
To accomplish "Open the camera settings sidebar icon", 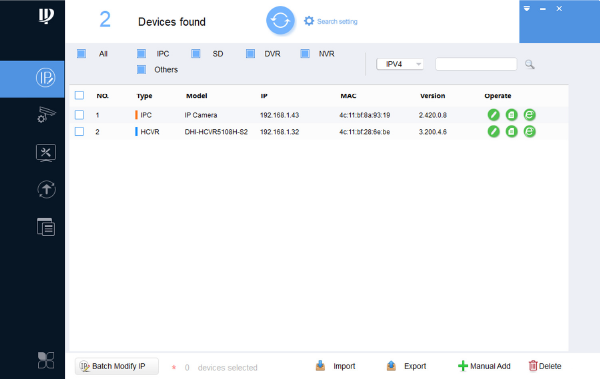I will point(46,115).
